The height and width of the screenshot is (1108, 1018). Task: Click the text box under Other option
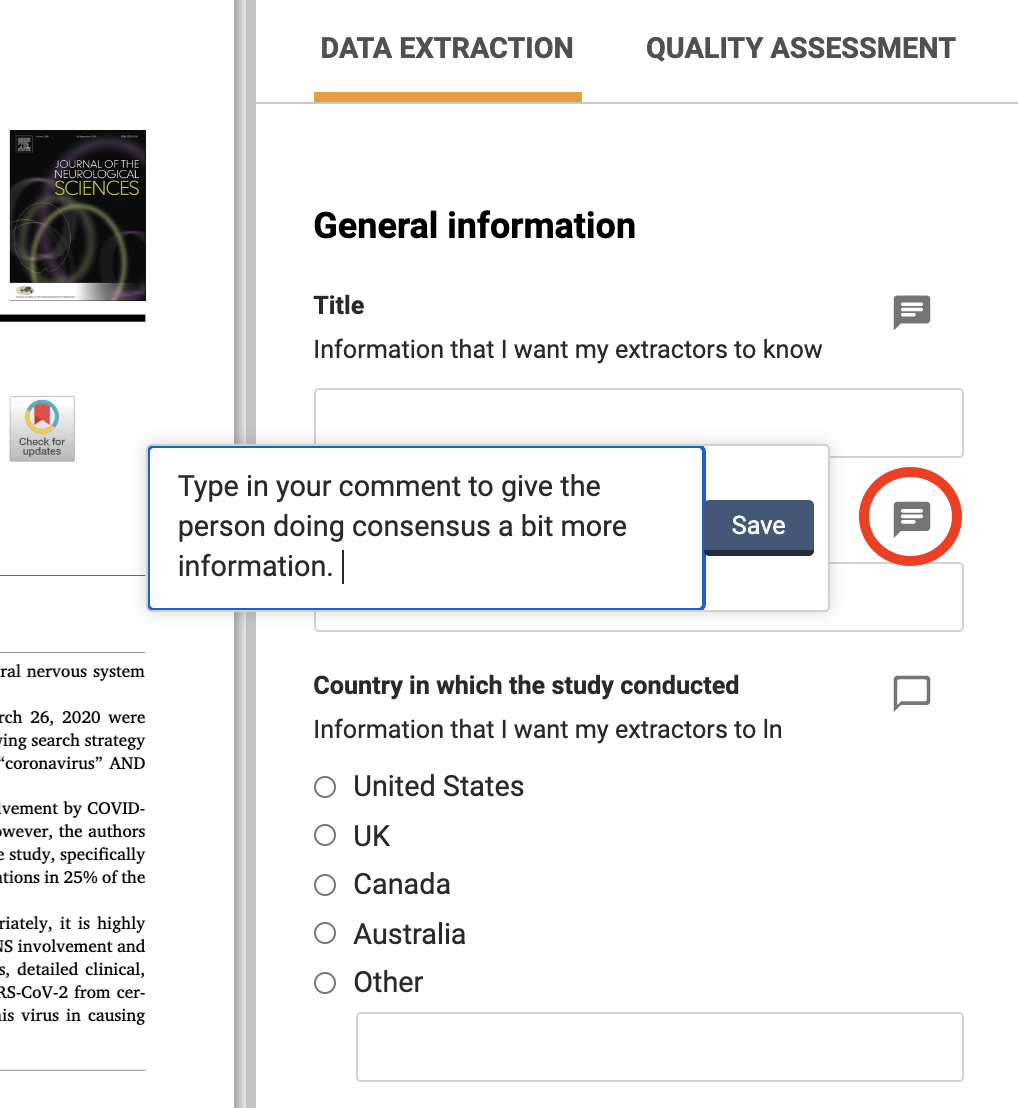[x=659, y=1046]
